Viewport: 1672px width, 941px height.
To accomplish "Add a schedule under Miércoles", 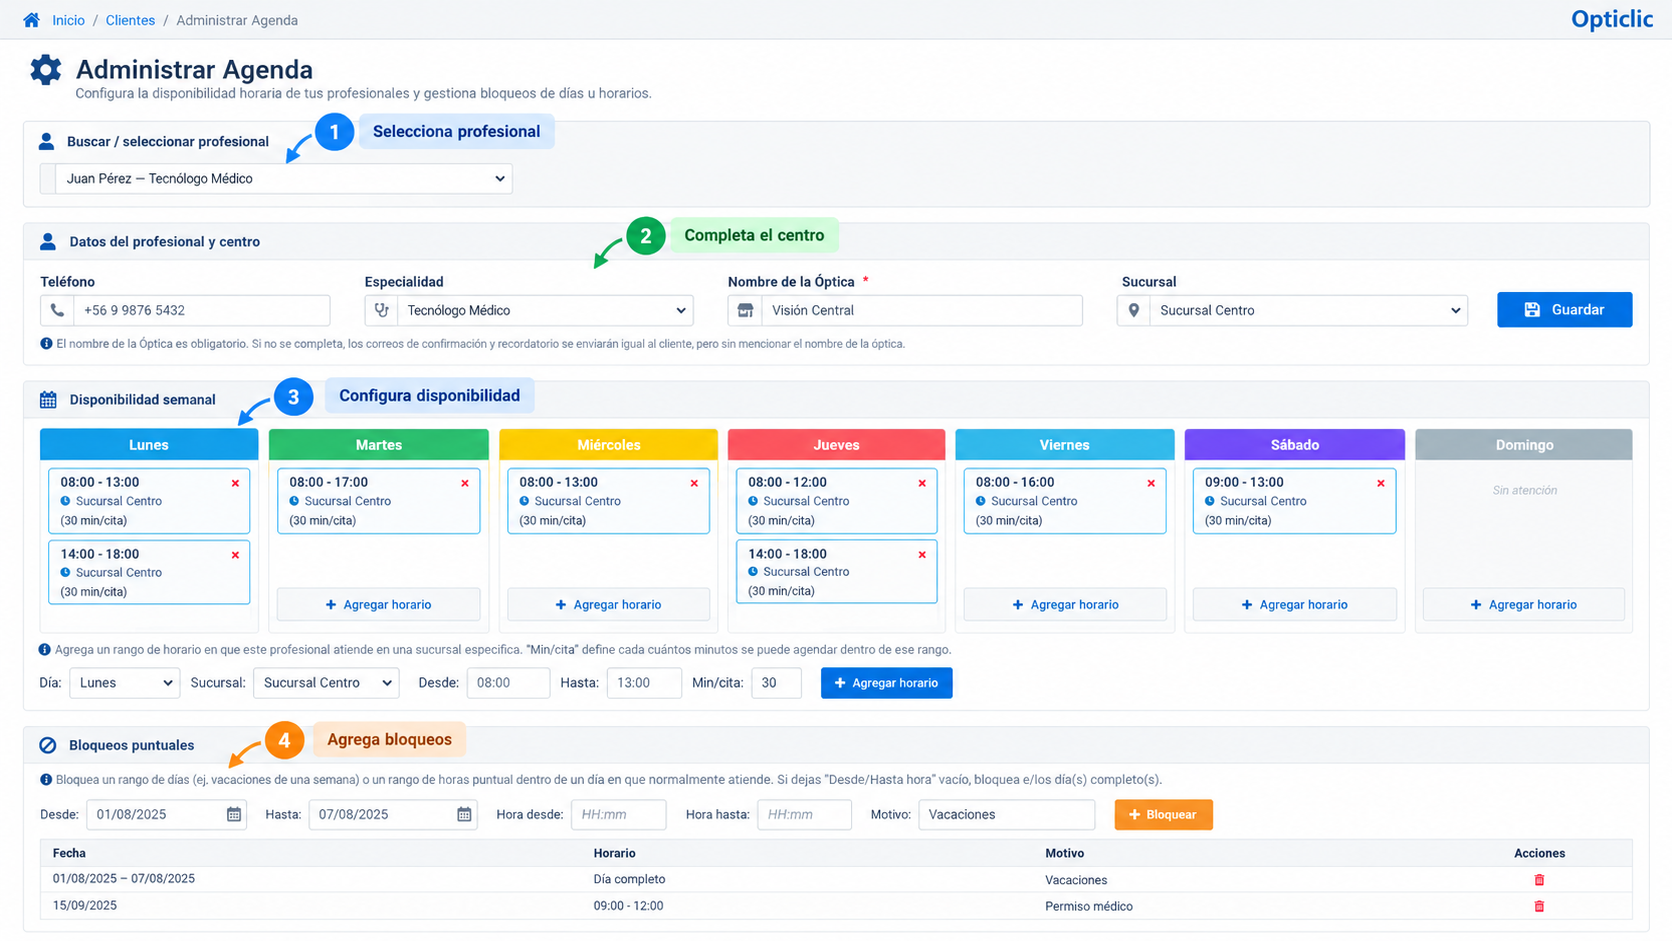I will click(608, 605).
